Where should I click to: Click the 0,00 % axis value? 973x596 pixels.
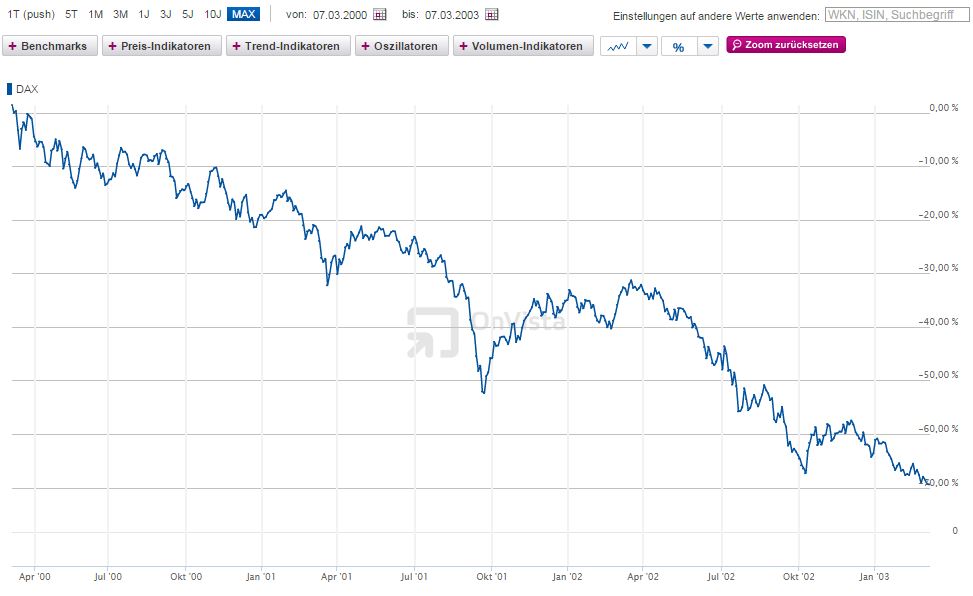click(x=943, y=107)
